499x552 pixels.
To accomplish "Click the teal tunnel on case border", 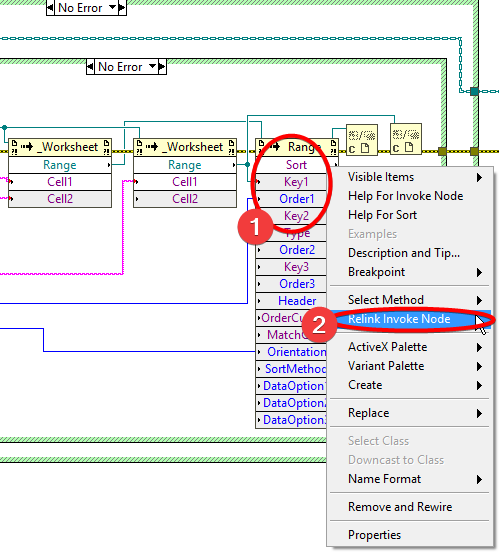I will (x=474, y=92).
